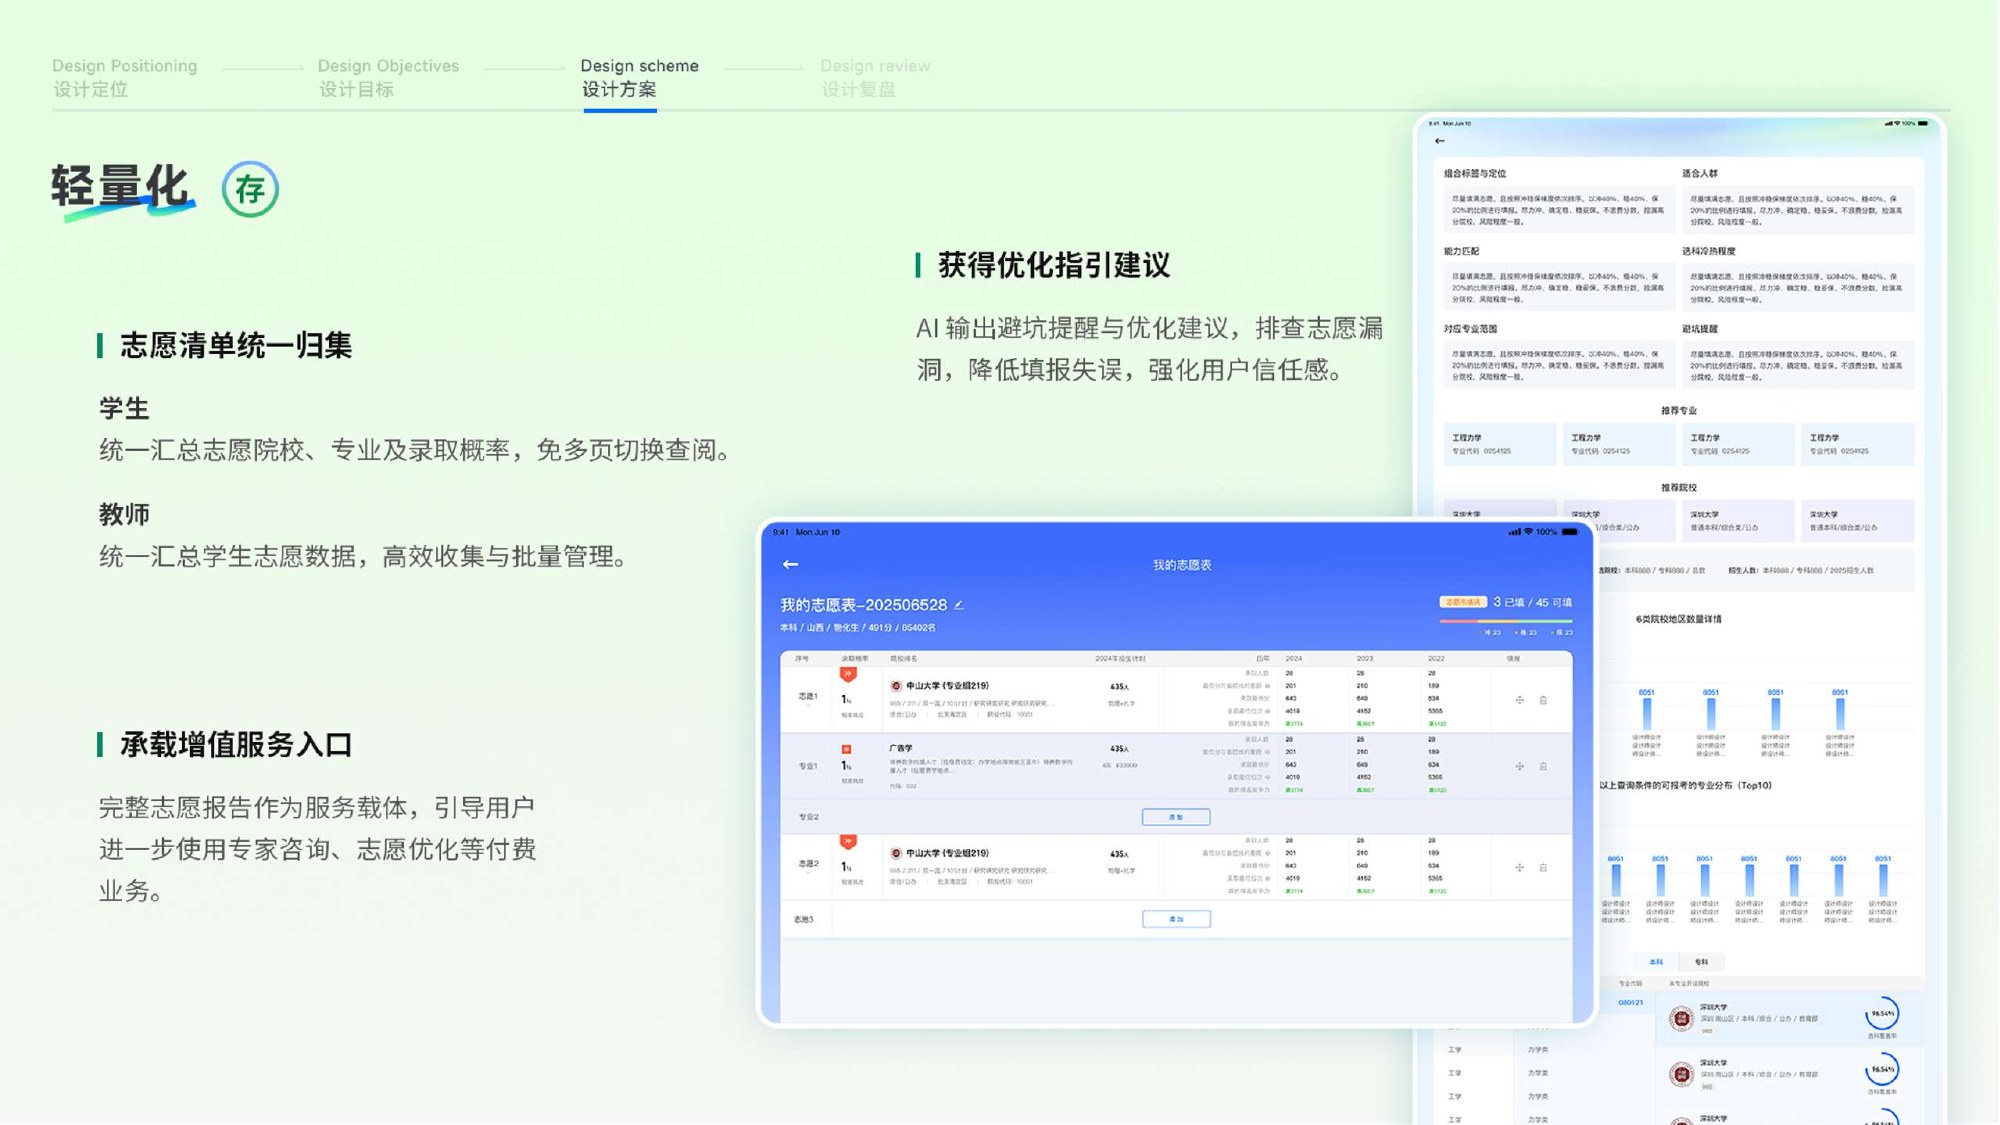Screen dimensions: 2000x1125
Task: Click the green circled 存 badge icon
Action: 250,189
